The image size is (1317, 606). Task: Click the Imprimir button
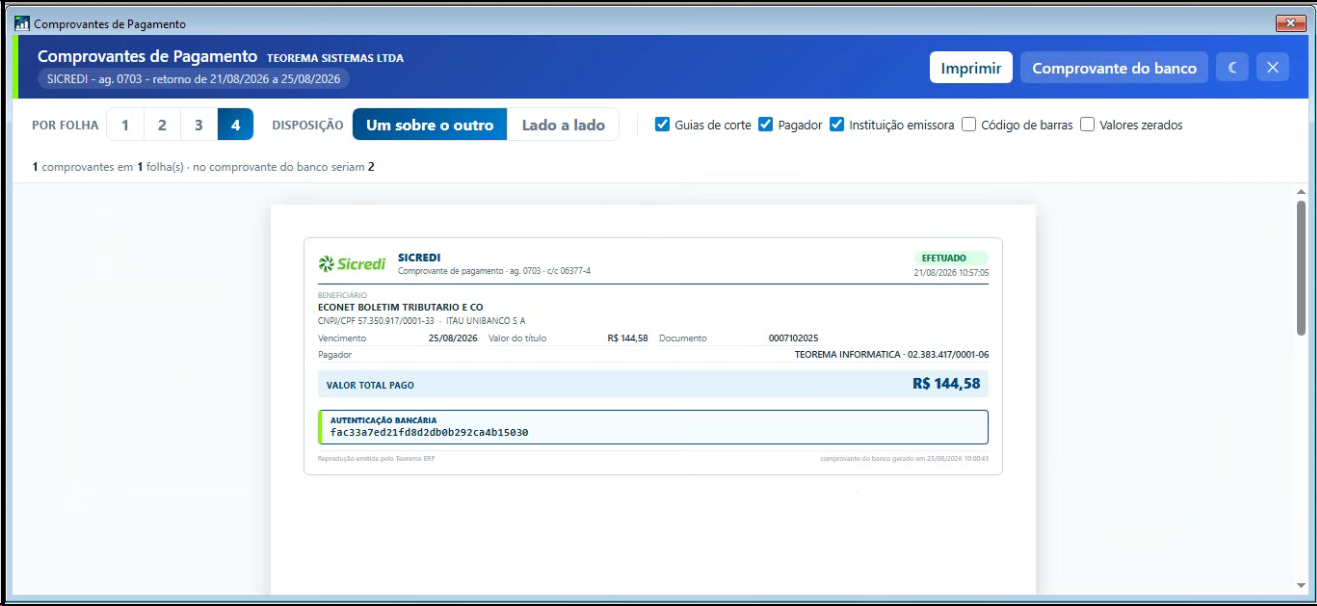point(971,68)
